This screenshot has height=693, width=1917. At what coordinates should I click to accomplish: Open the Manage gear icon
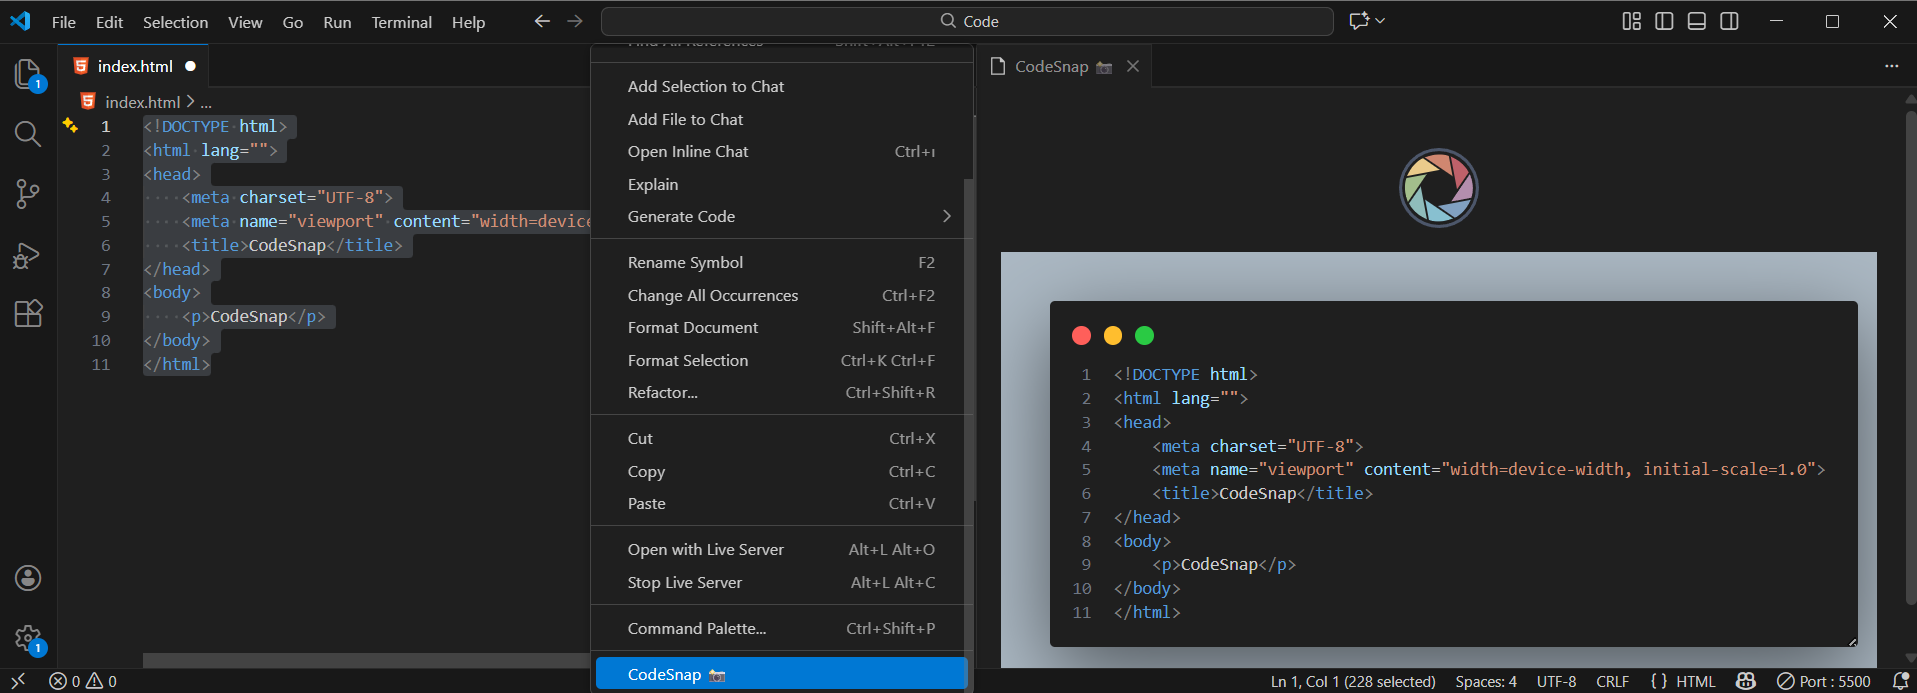pyautogui.click(x=28, y=638)
